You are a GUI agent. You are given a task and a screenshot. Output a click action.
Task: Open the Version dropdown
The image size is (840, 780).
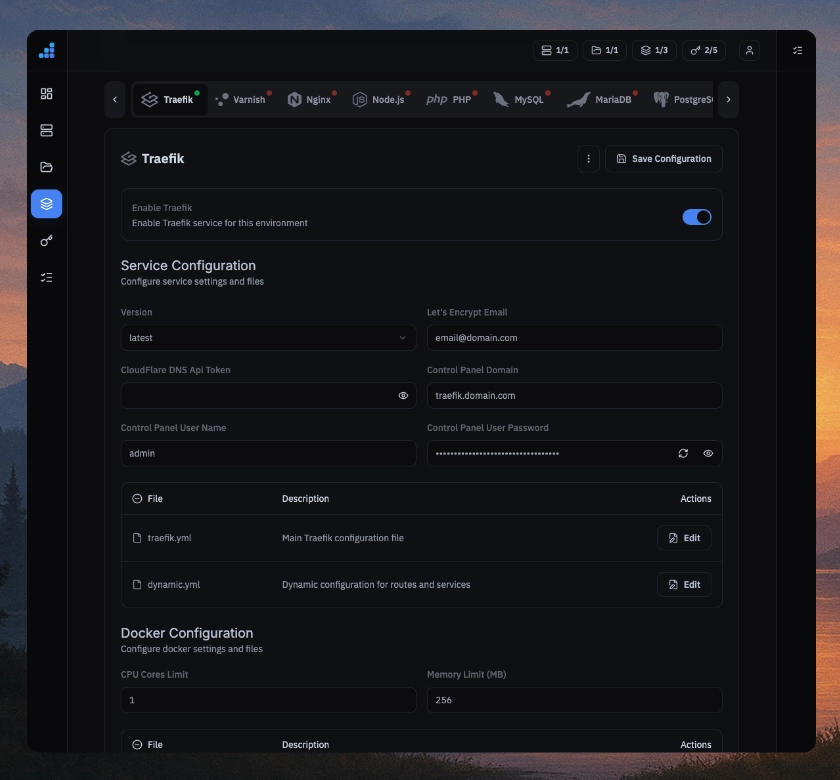click(x=268, y=338)
